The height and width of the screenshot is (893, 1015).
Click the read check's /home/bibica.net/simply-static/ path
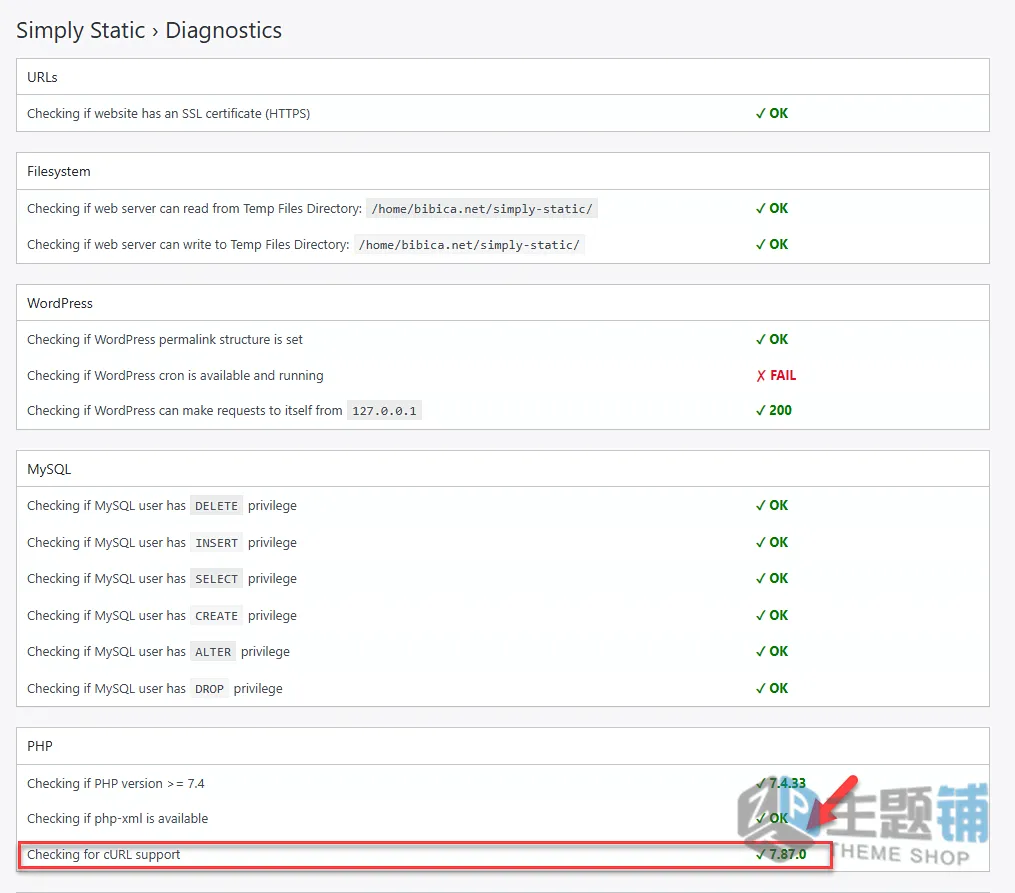click(482, 208)
